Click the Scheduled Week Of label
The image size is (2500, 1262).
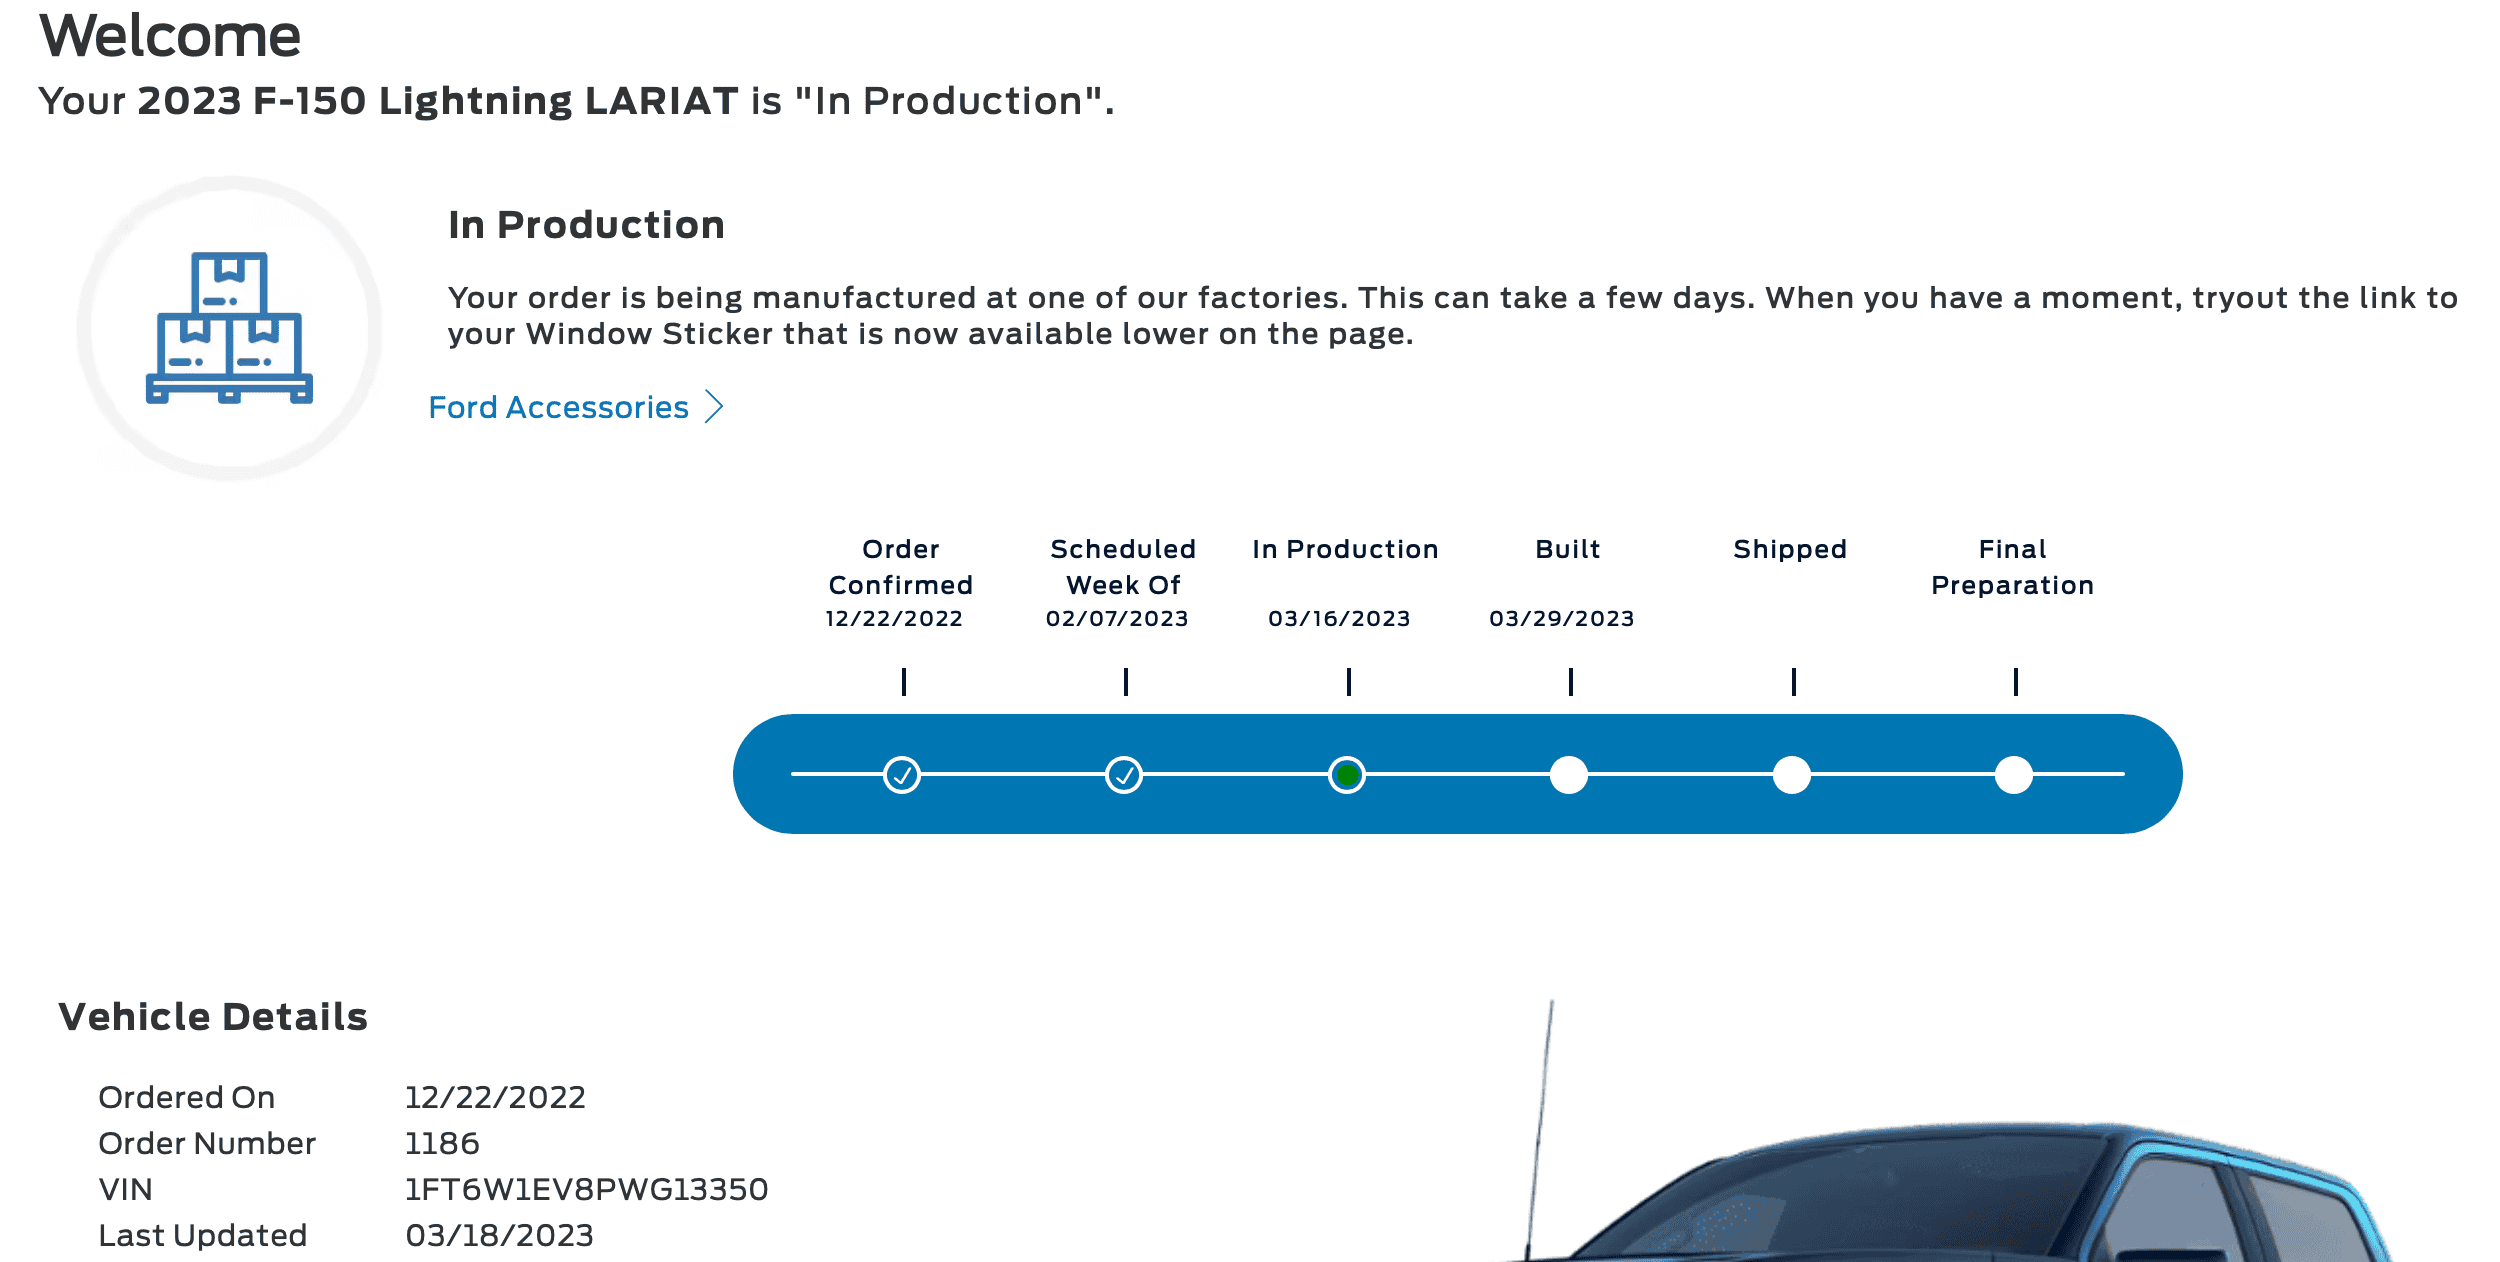[x=1123, y=567]
